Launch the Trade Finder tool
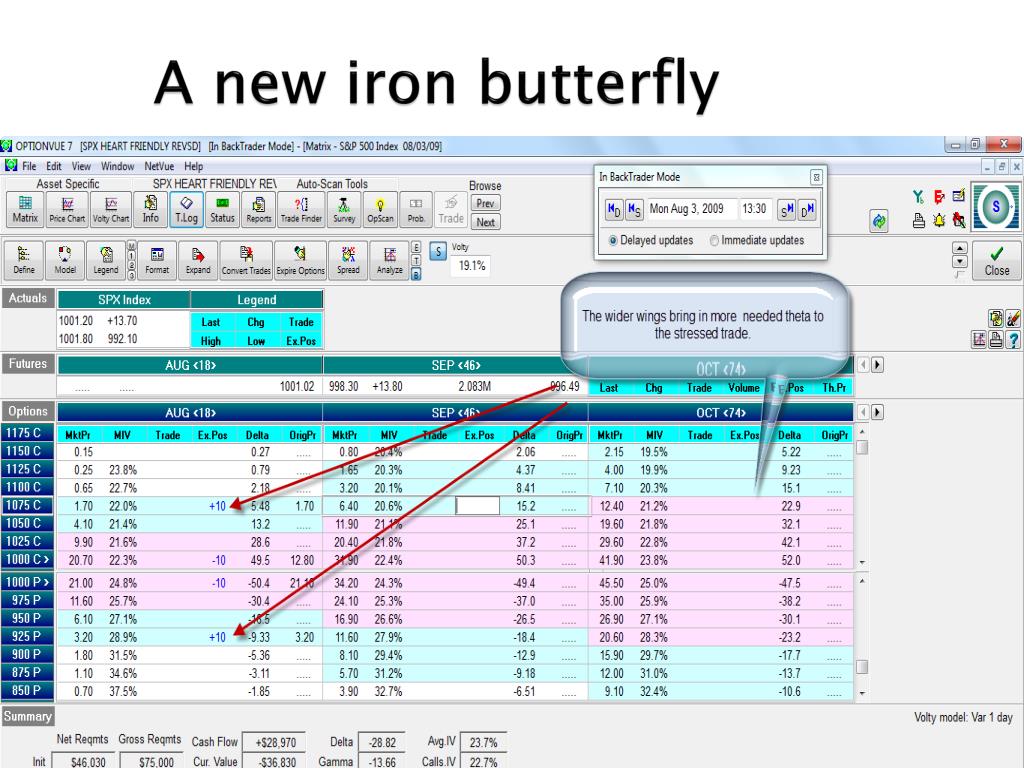The height and width of the screenshot is (768, 1024). pyautogui.click(x=301, y=210)
